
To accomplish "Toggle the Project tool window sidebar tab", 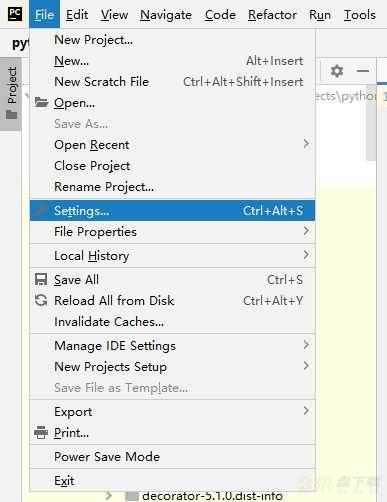I will 12,93.
